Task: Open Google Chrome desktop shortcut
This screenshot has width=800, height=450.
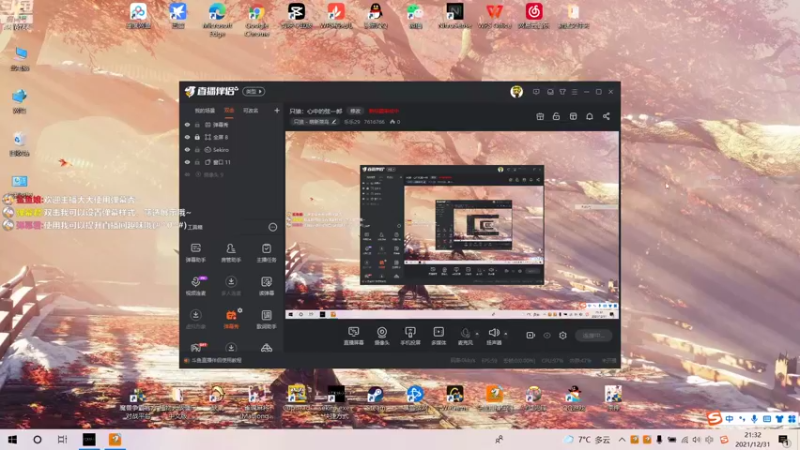Action: click(x=257, y=19)
